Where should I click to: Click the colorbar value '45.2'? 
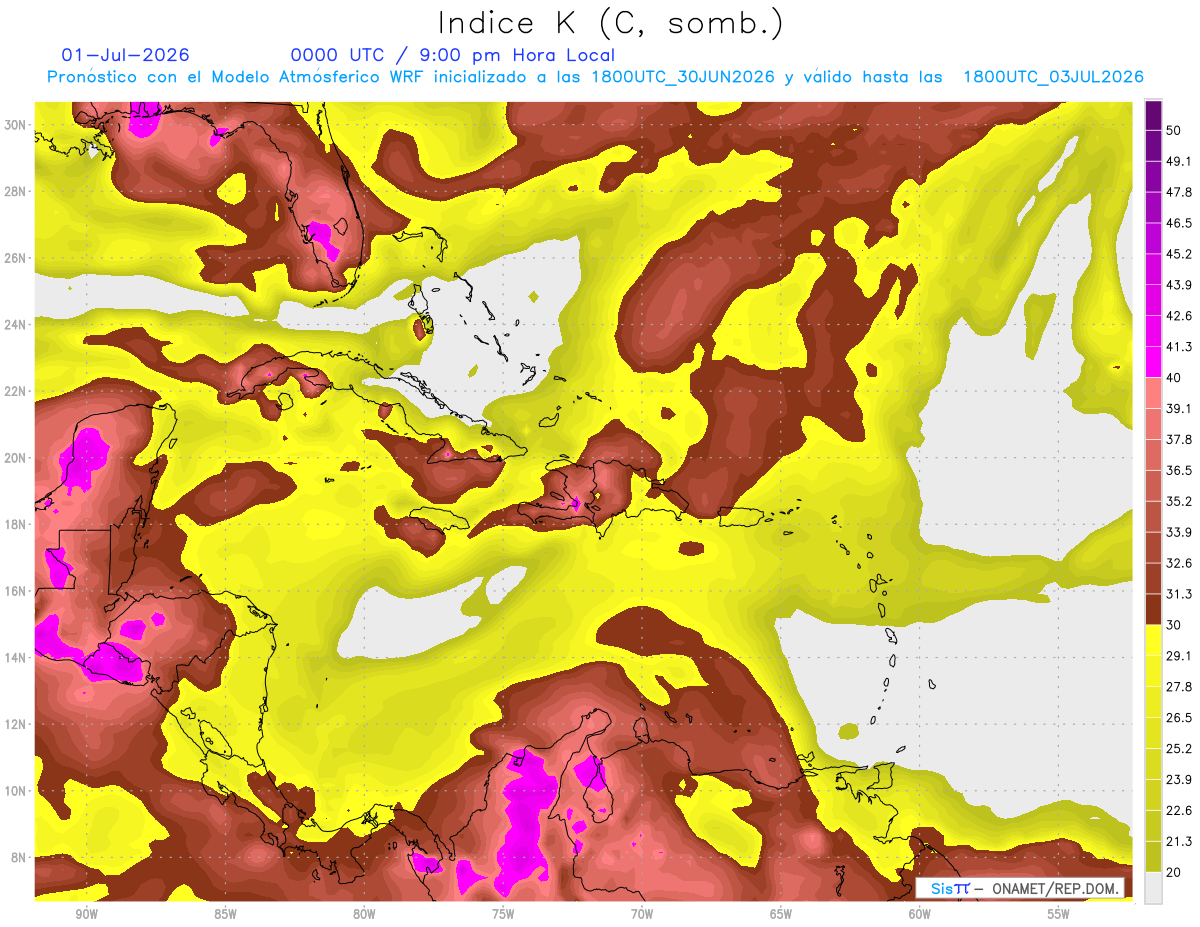tap(1179, 254)
